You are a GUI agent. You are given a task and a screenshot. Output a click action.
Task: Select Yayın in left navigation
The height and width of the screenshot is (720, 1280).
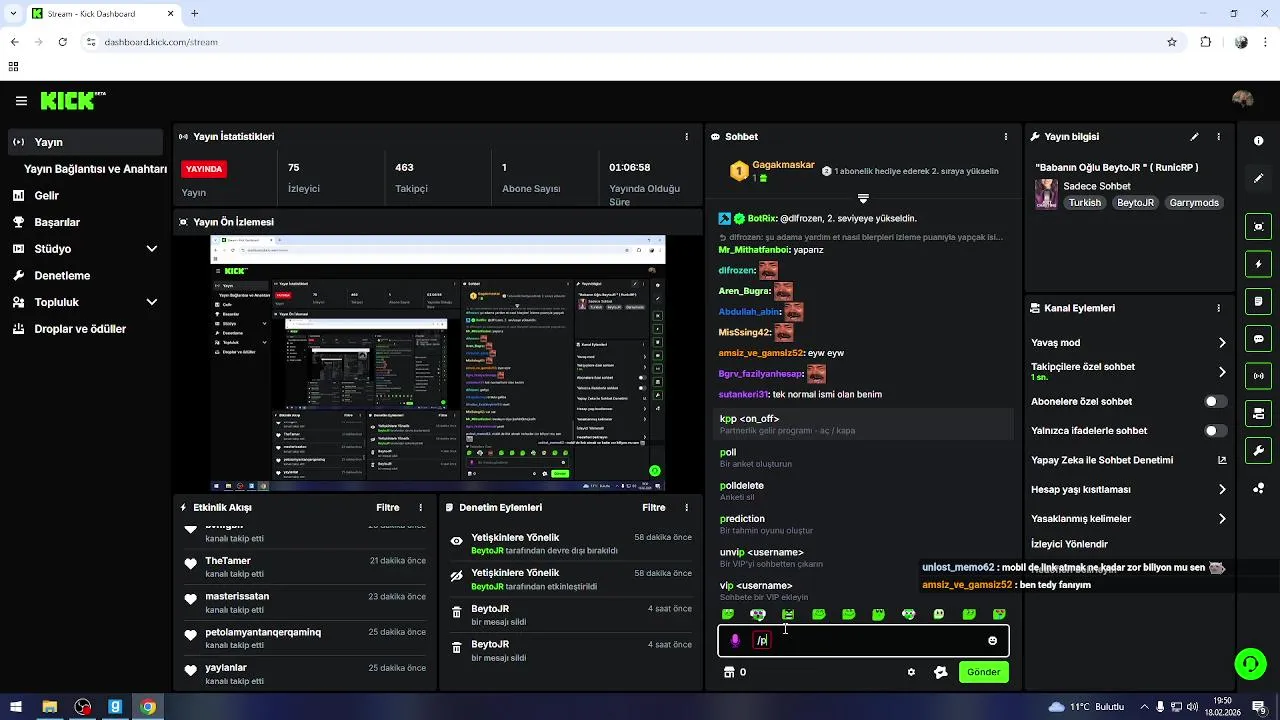[x=85, y=142]
